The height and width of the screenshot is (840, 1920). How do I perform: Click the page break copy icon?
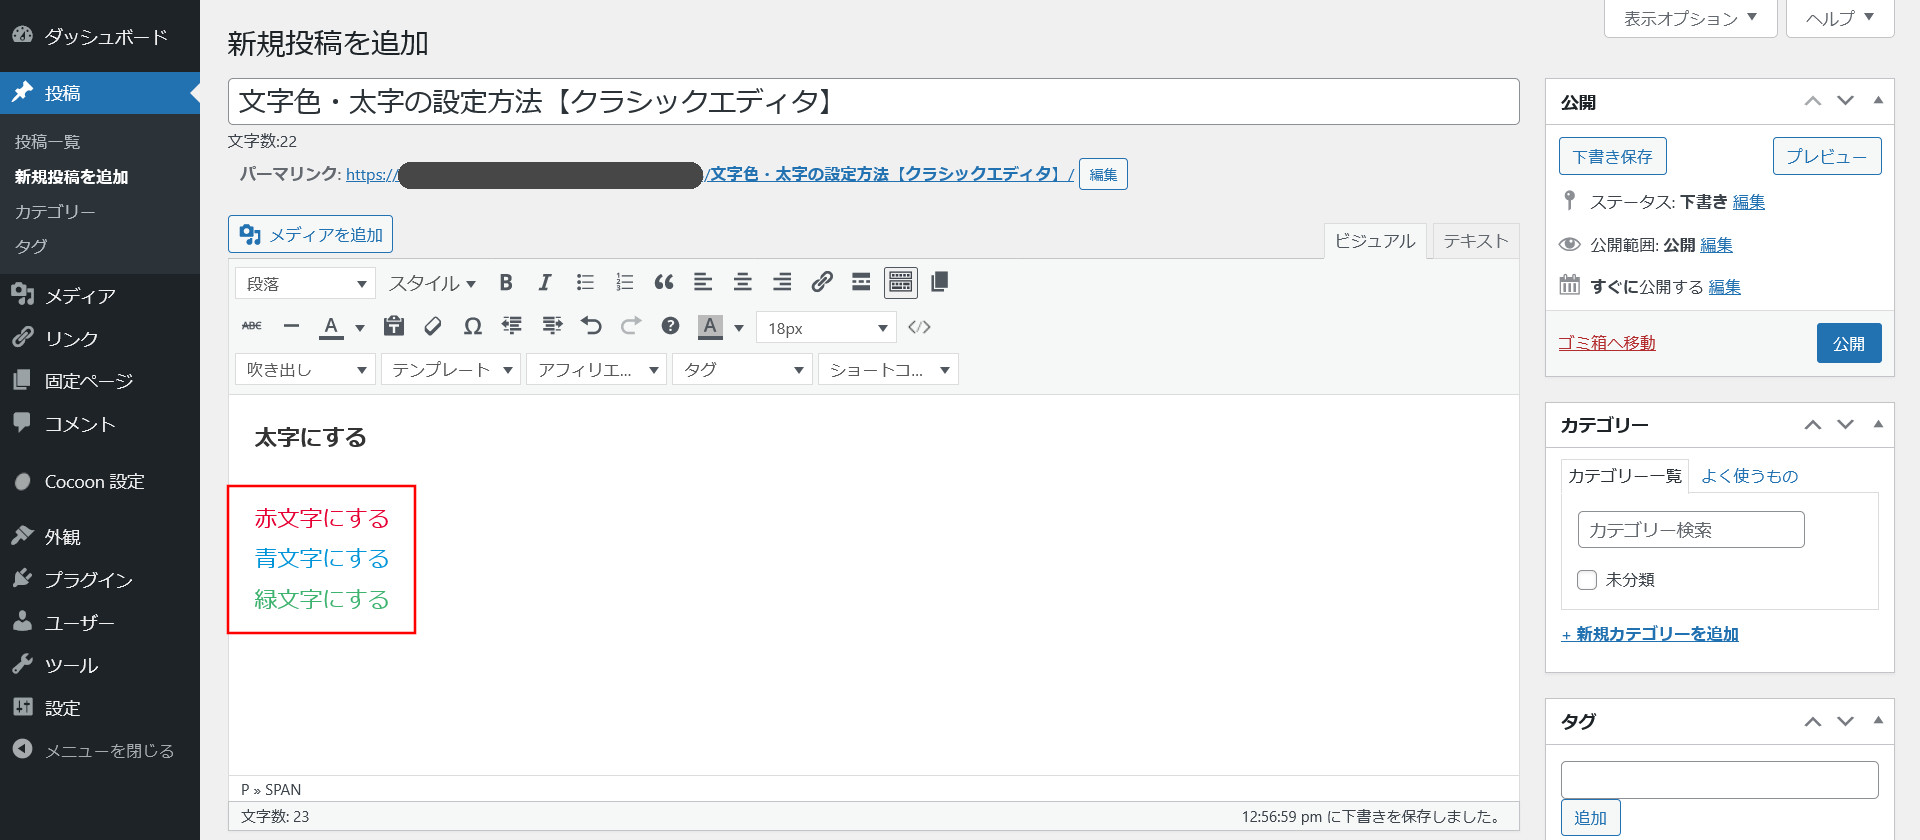940,283
